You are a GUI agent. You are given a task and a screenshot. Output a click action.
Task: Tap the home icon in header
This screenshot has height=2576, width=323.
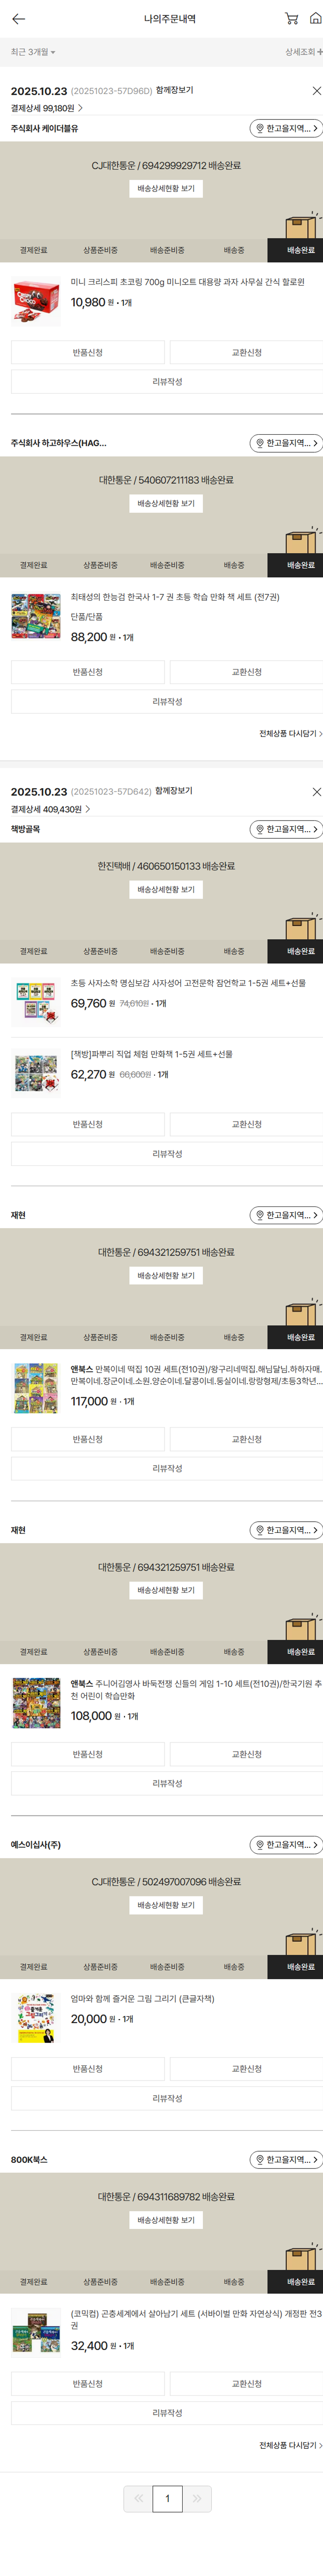click(x=315, y=19)
